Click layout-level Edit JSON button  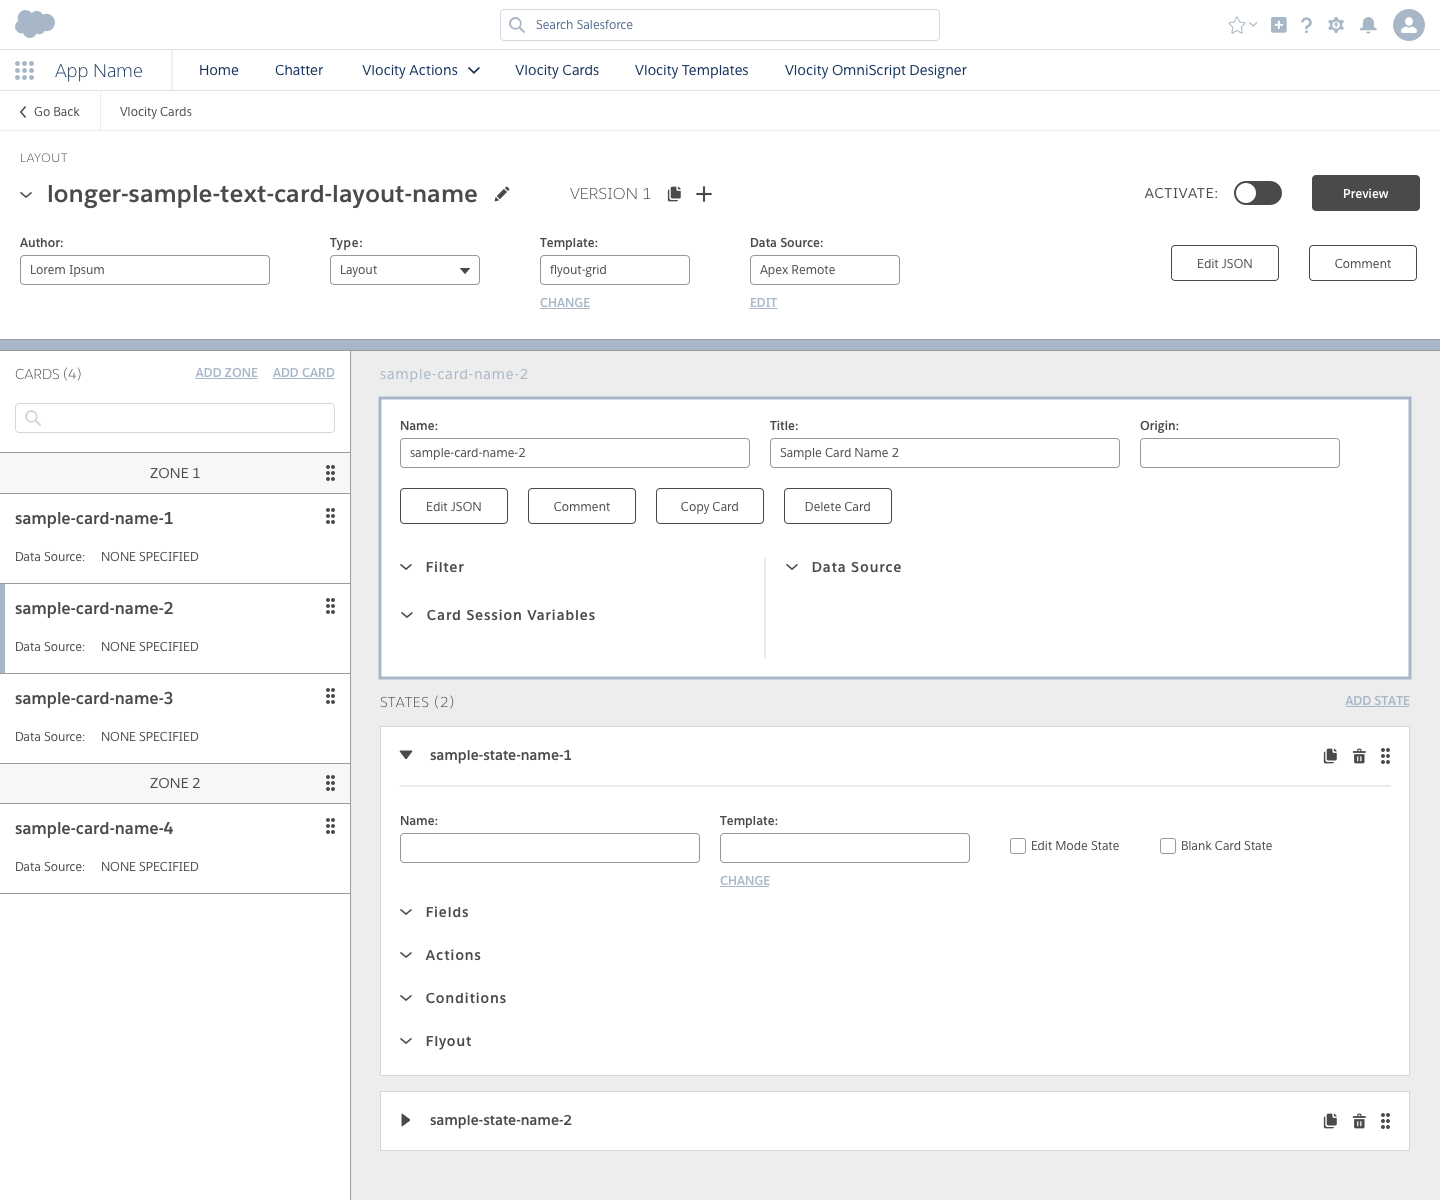click(x=1225, y=263)
